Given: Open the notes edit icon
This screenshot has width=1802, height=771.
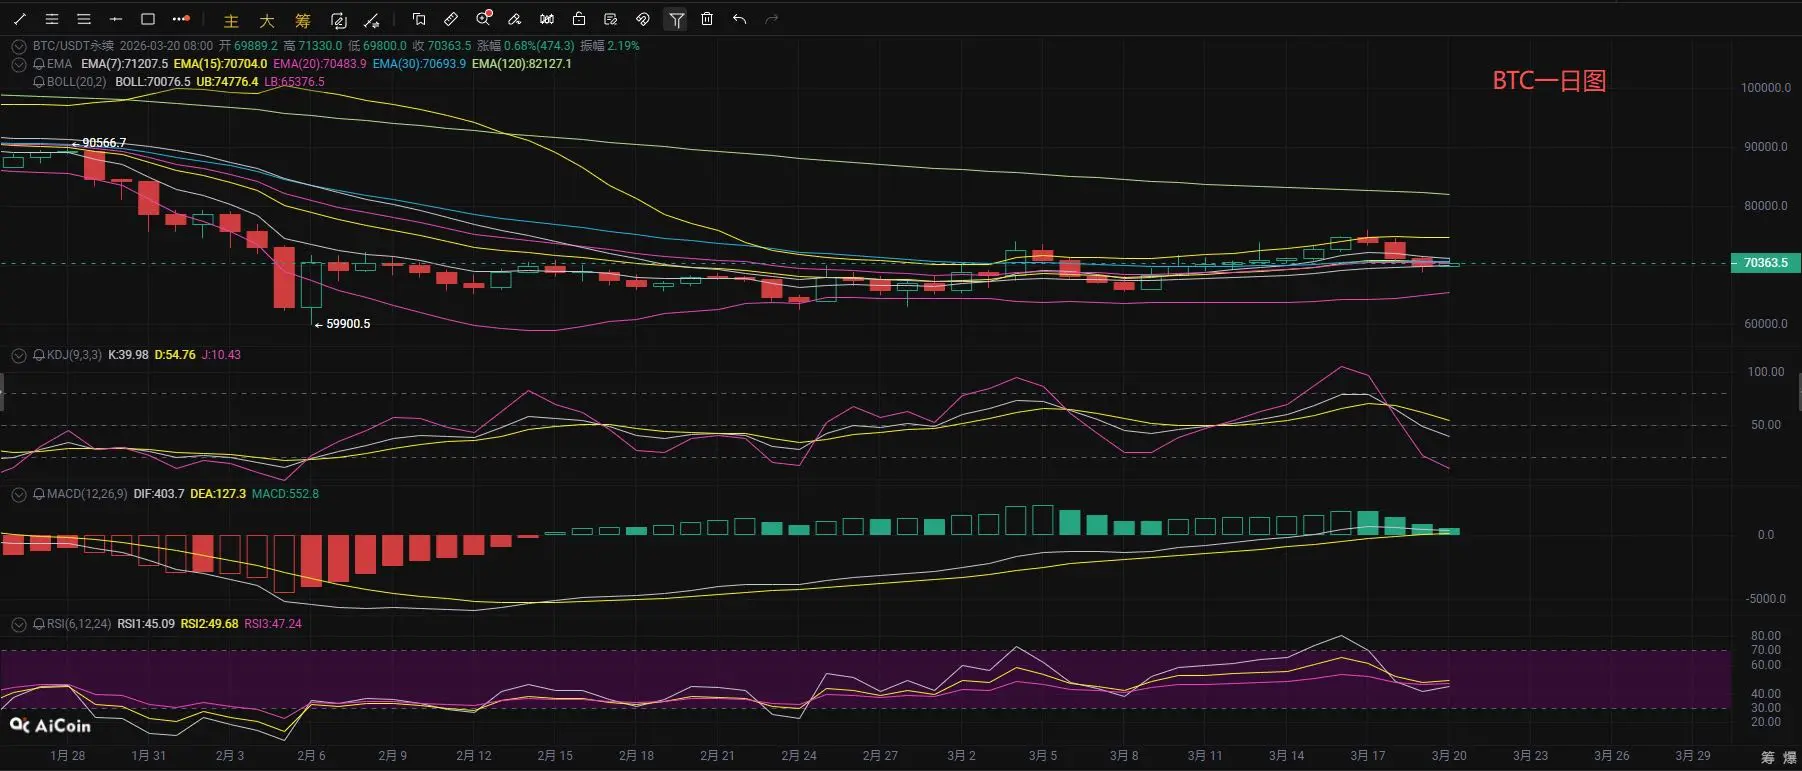Looking at the screenshot, I should tap(611, 19).
